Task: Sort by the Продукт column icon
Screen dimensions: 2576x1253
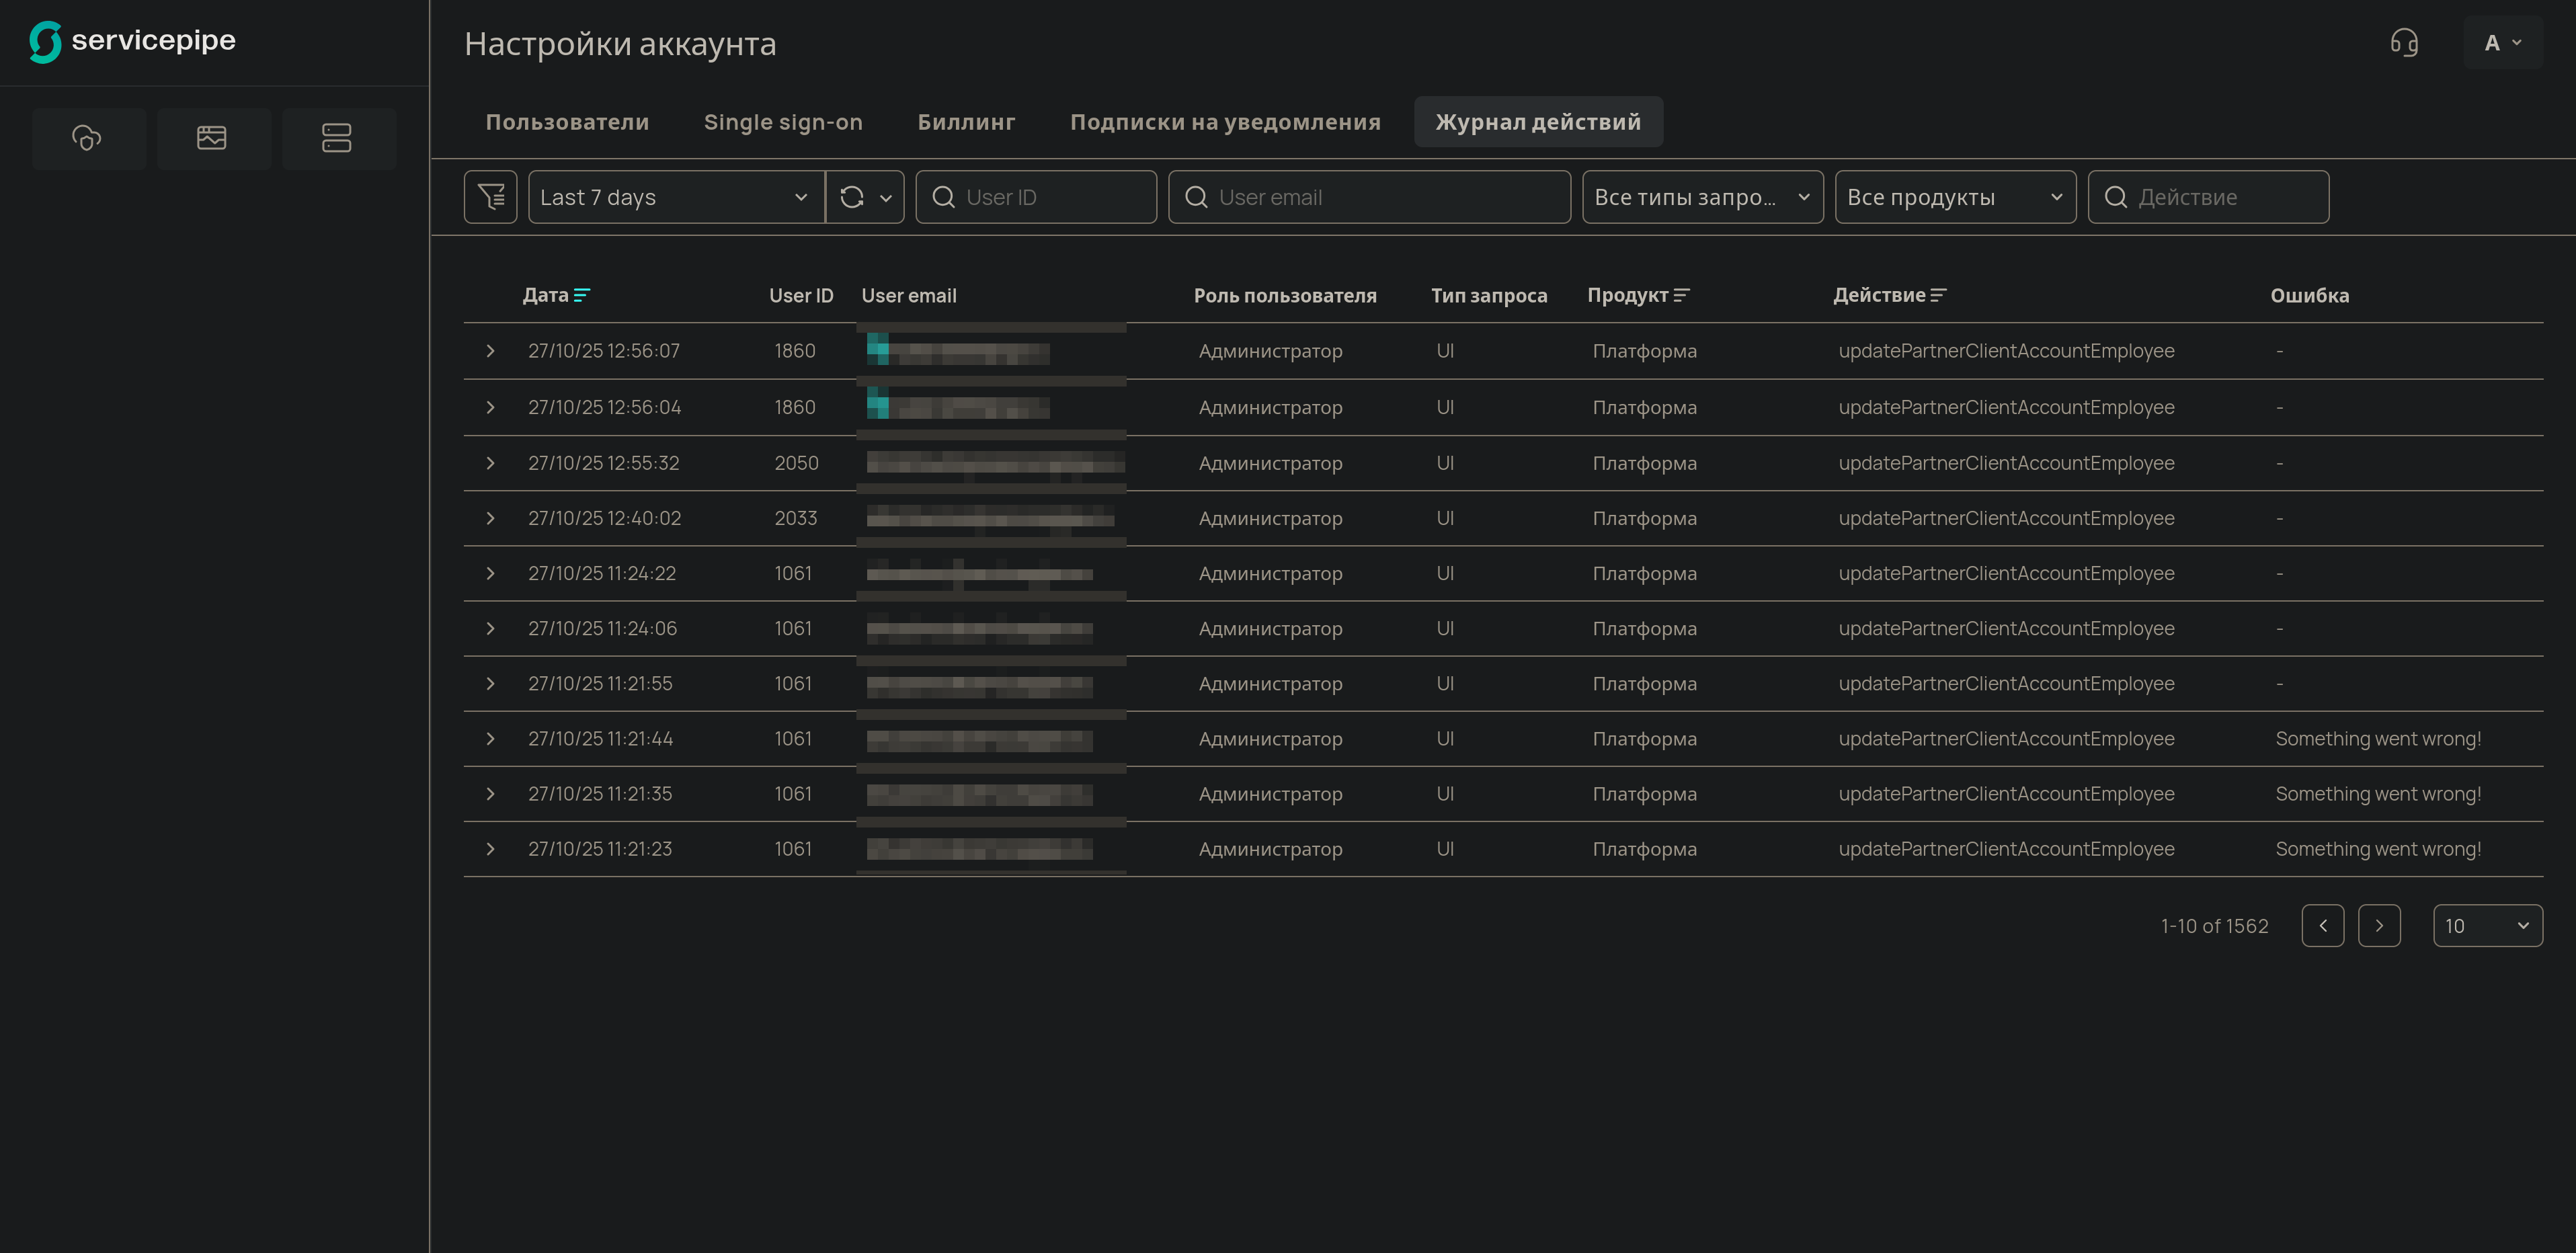Action: coord(1681,295)
